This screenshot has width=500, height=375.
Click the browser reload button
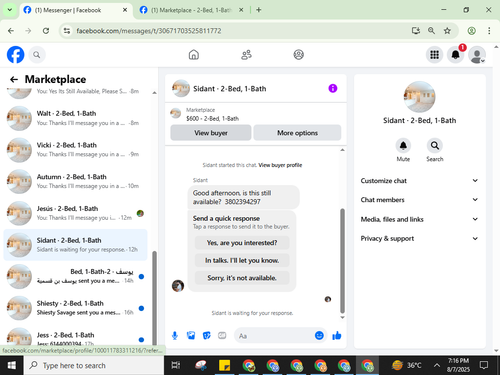[46, 31]
